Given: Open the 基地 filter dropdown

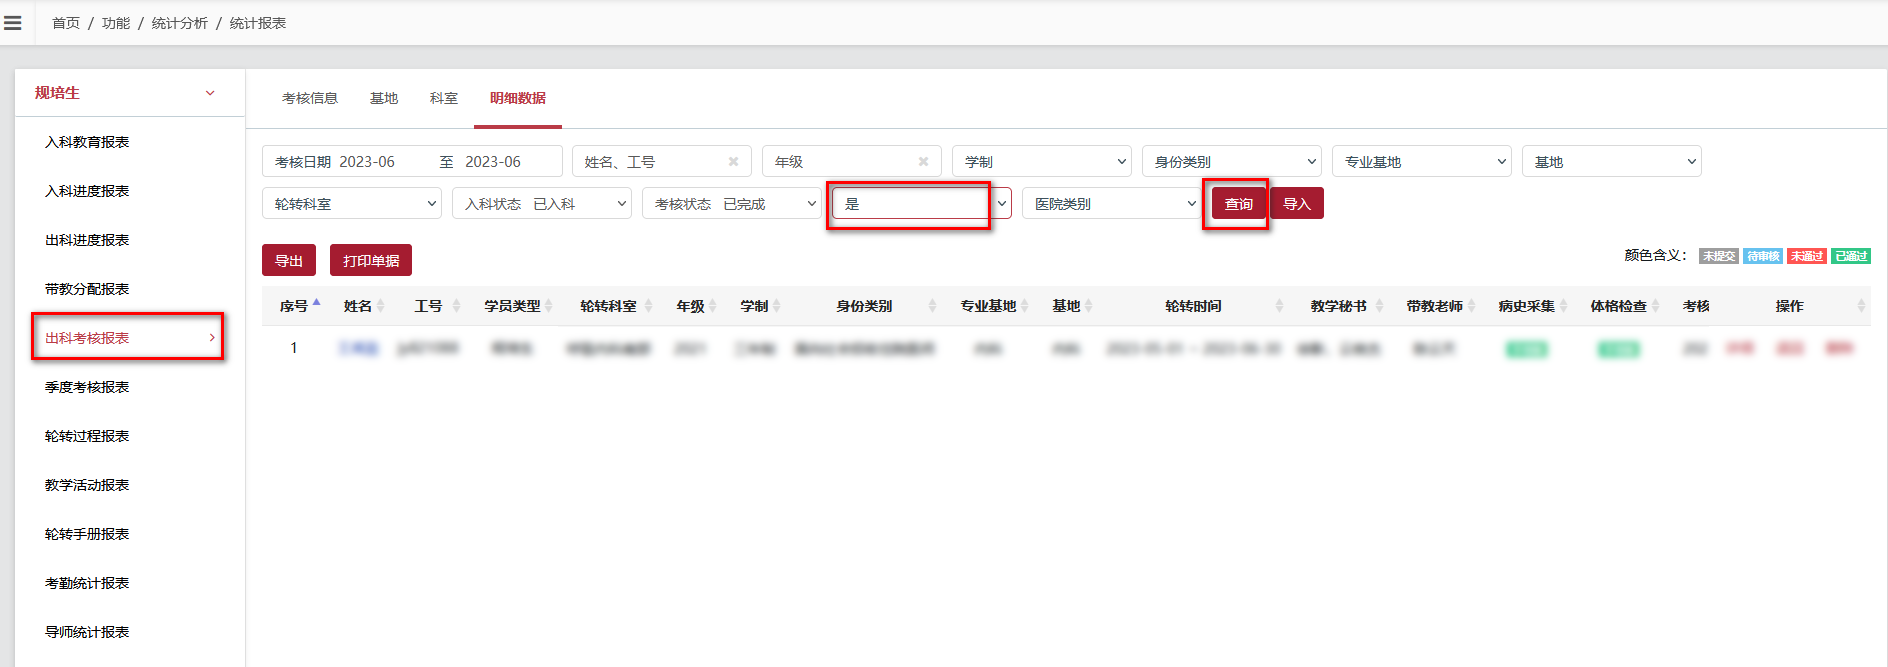Looking at the screenshot, I should pos(1611,162).
